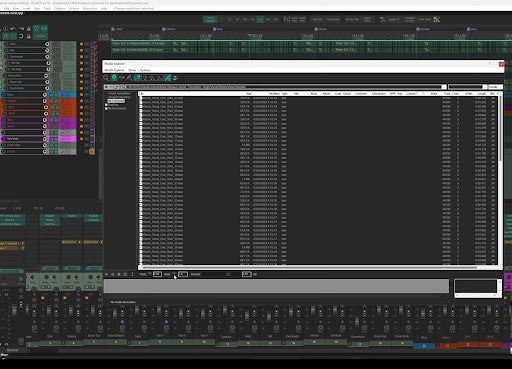512x369 pixels.
Task: Open the Track menu in REAPER menu bar
Action: [x=47, y=8]
